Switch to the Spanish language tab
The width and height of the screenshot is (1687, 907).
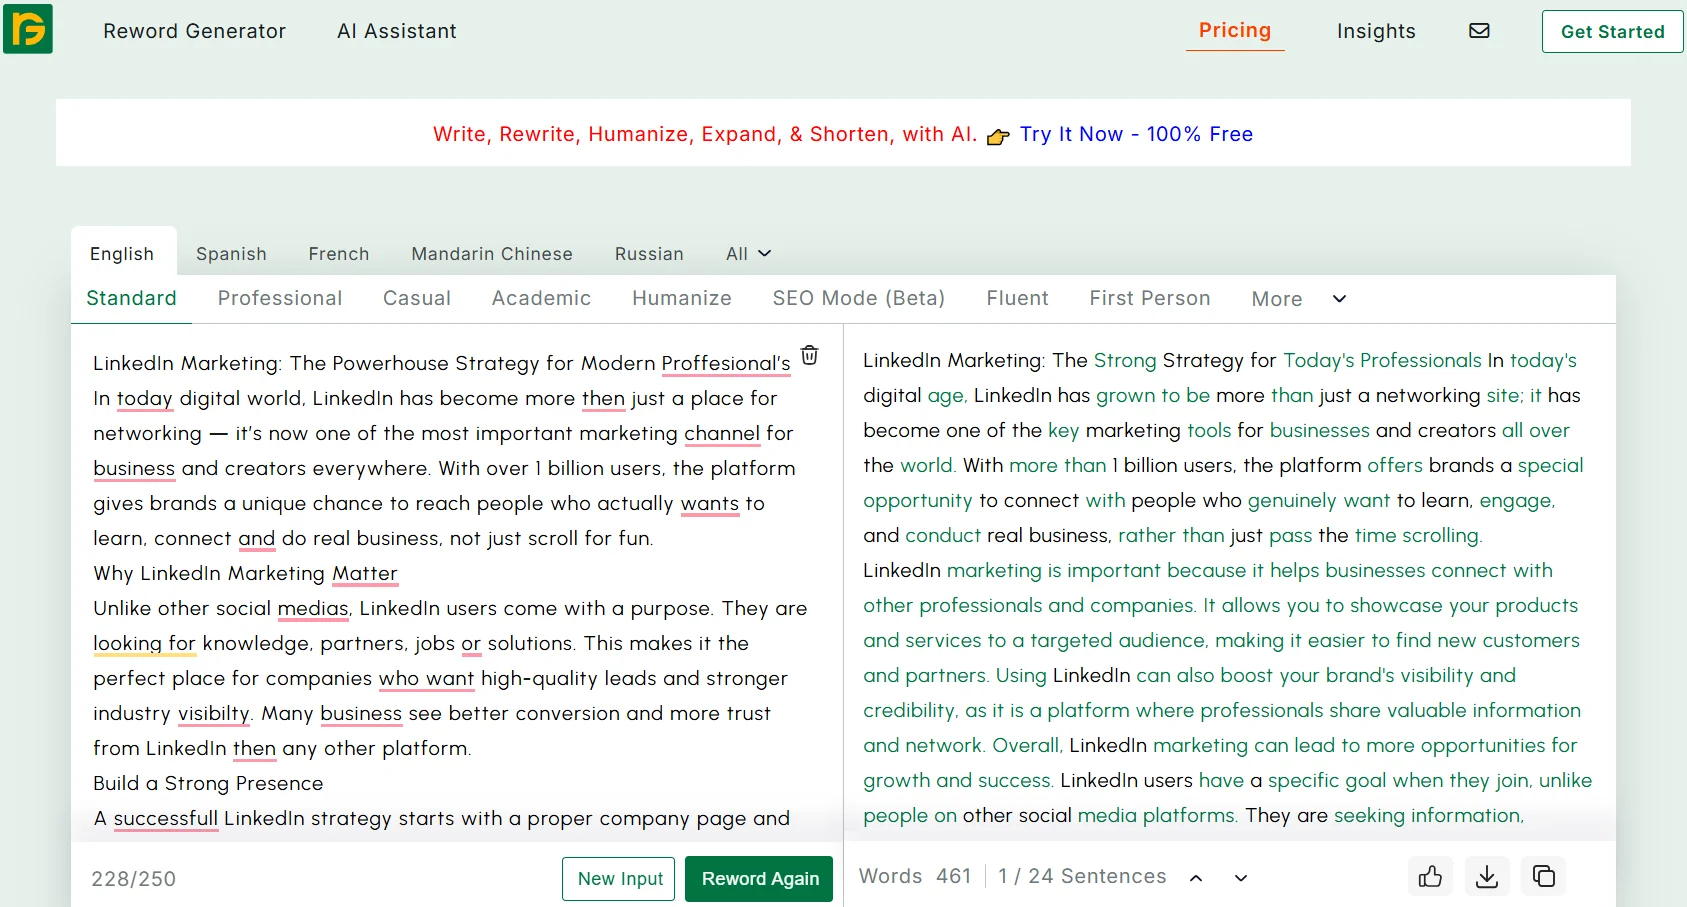click(x=231, y=254)
